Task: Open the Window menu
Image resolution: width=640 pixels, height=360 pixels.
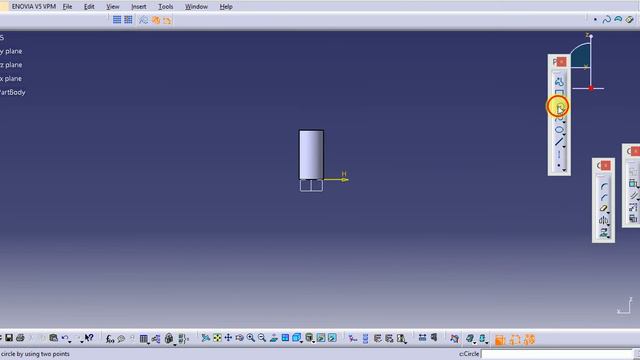Action: pos(196,7)
